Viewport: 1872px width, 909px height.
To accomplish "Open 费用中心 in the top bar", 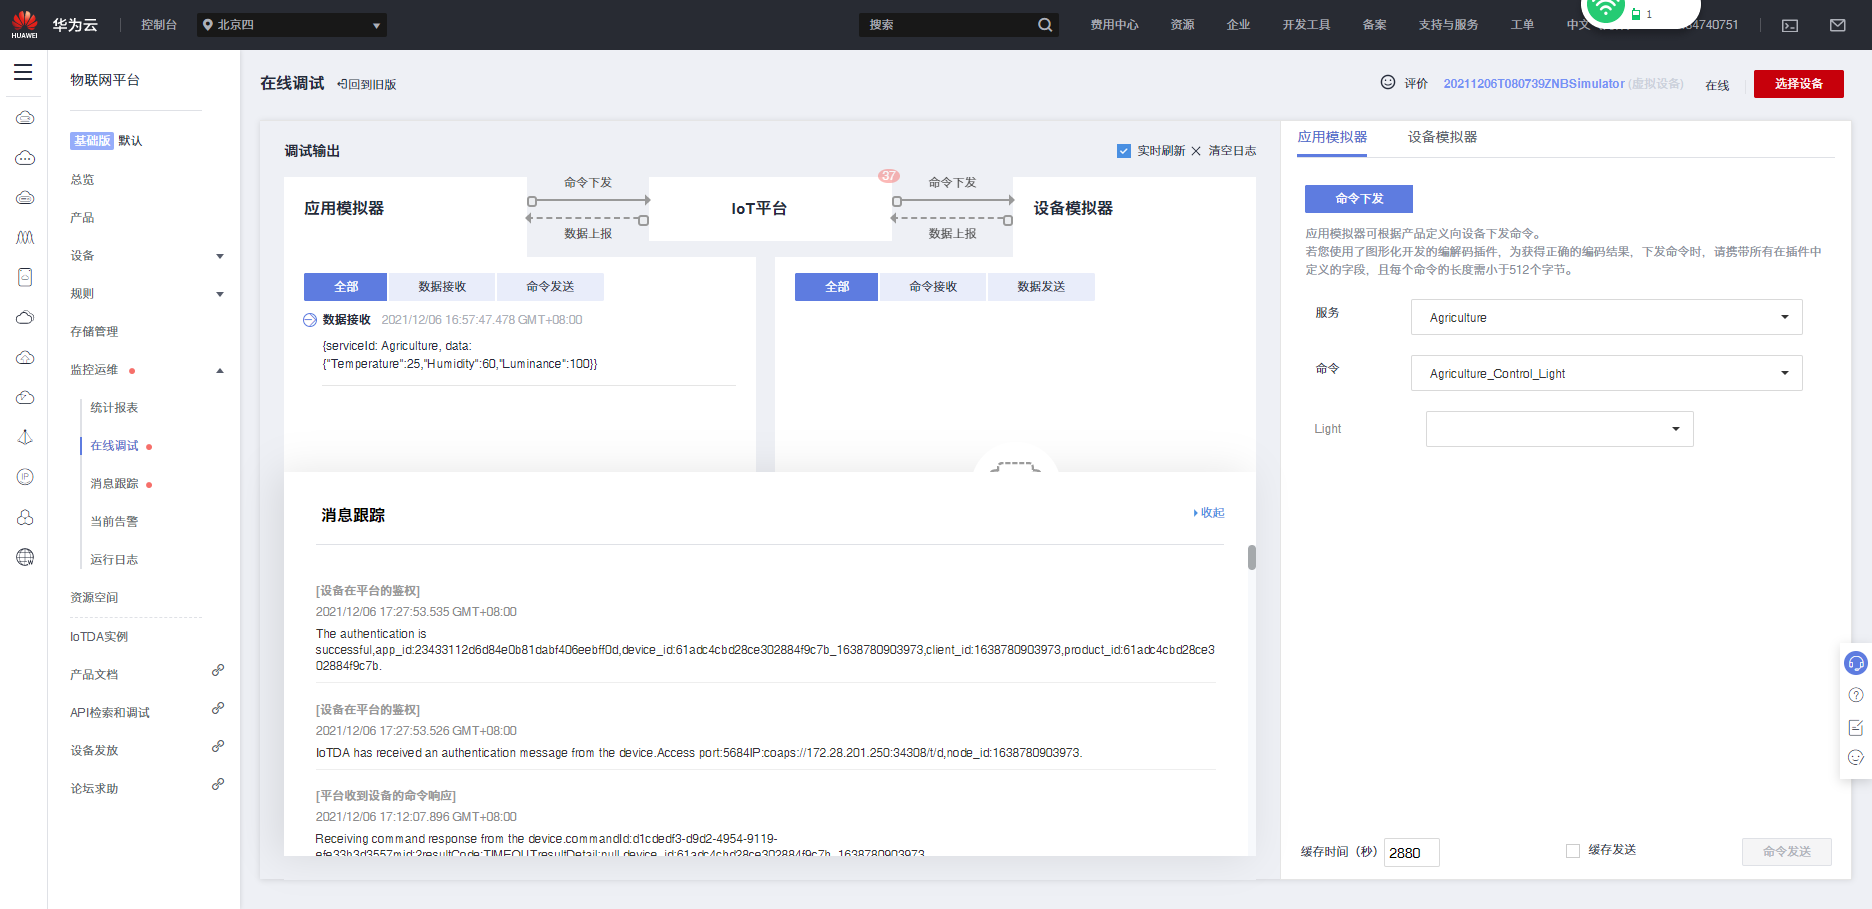I will pyautogui.click(x=1114, y=25).
